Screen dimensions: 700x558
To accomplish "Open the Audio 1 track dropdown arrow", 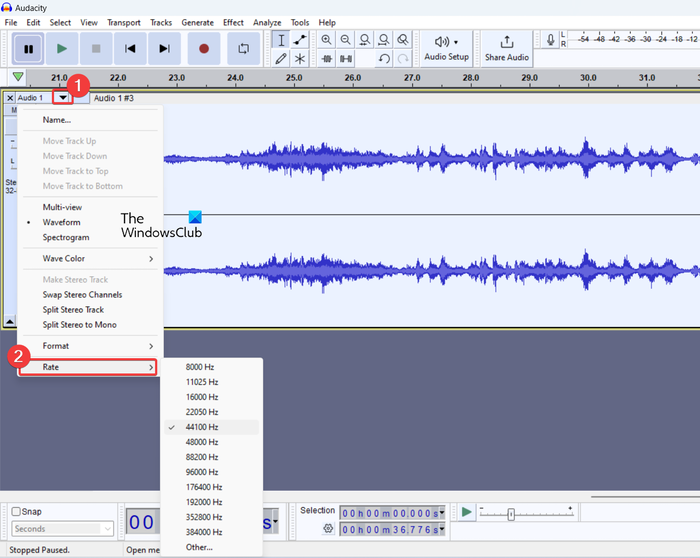I will 63,98.
